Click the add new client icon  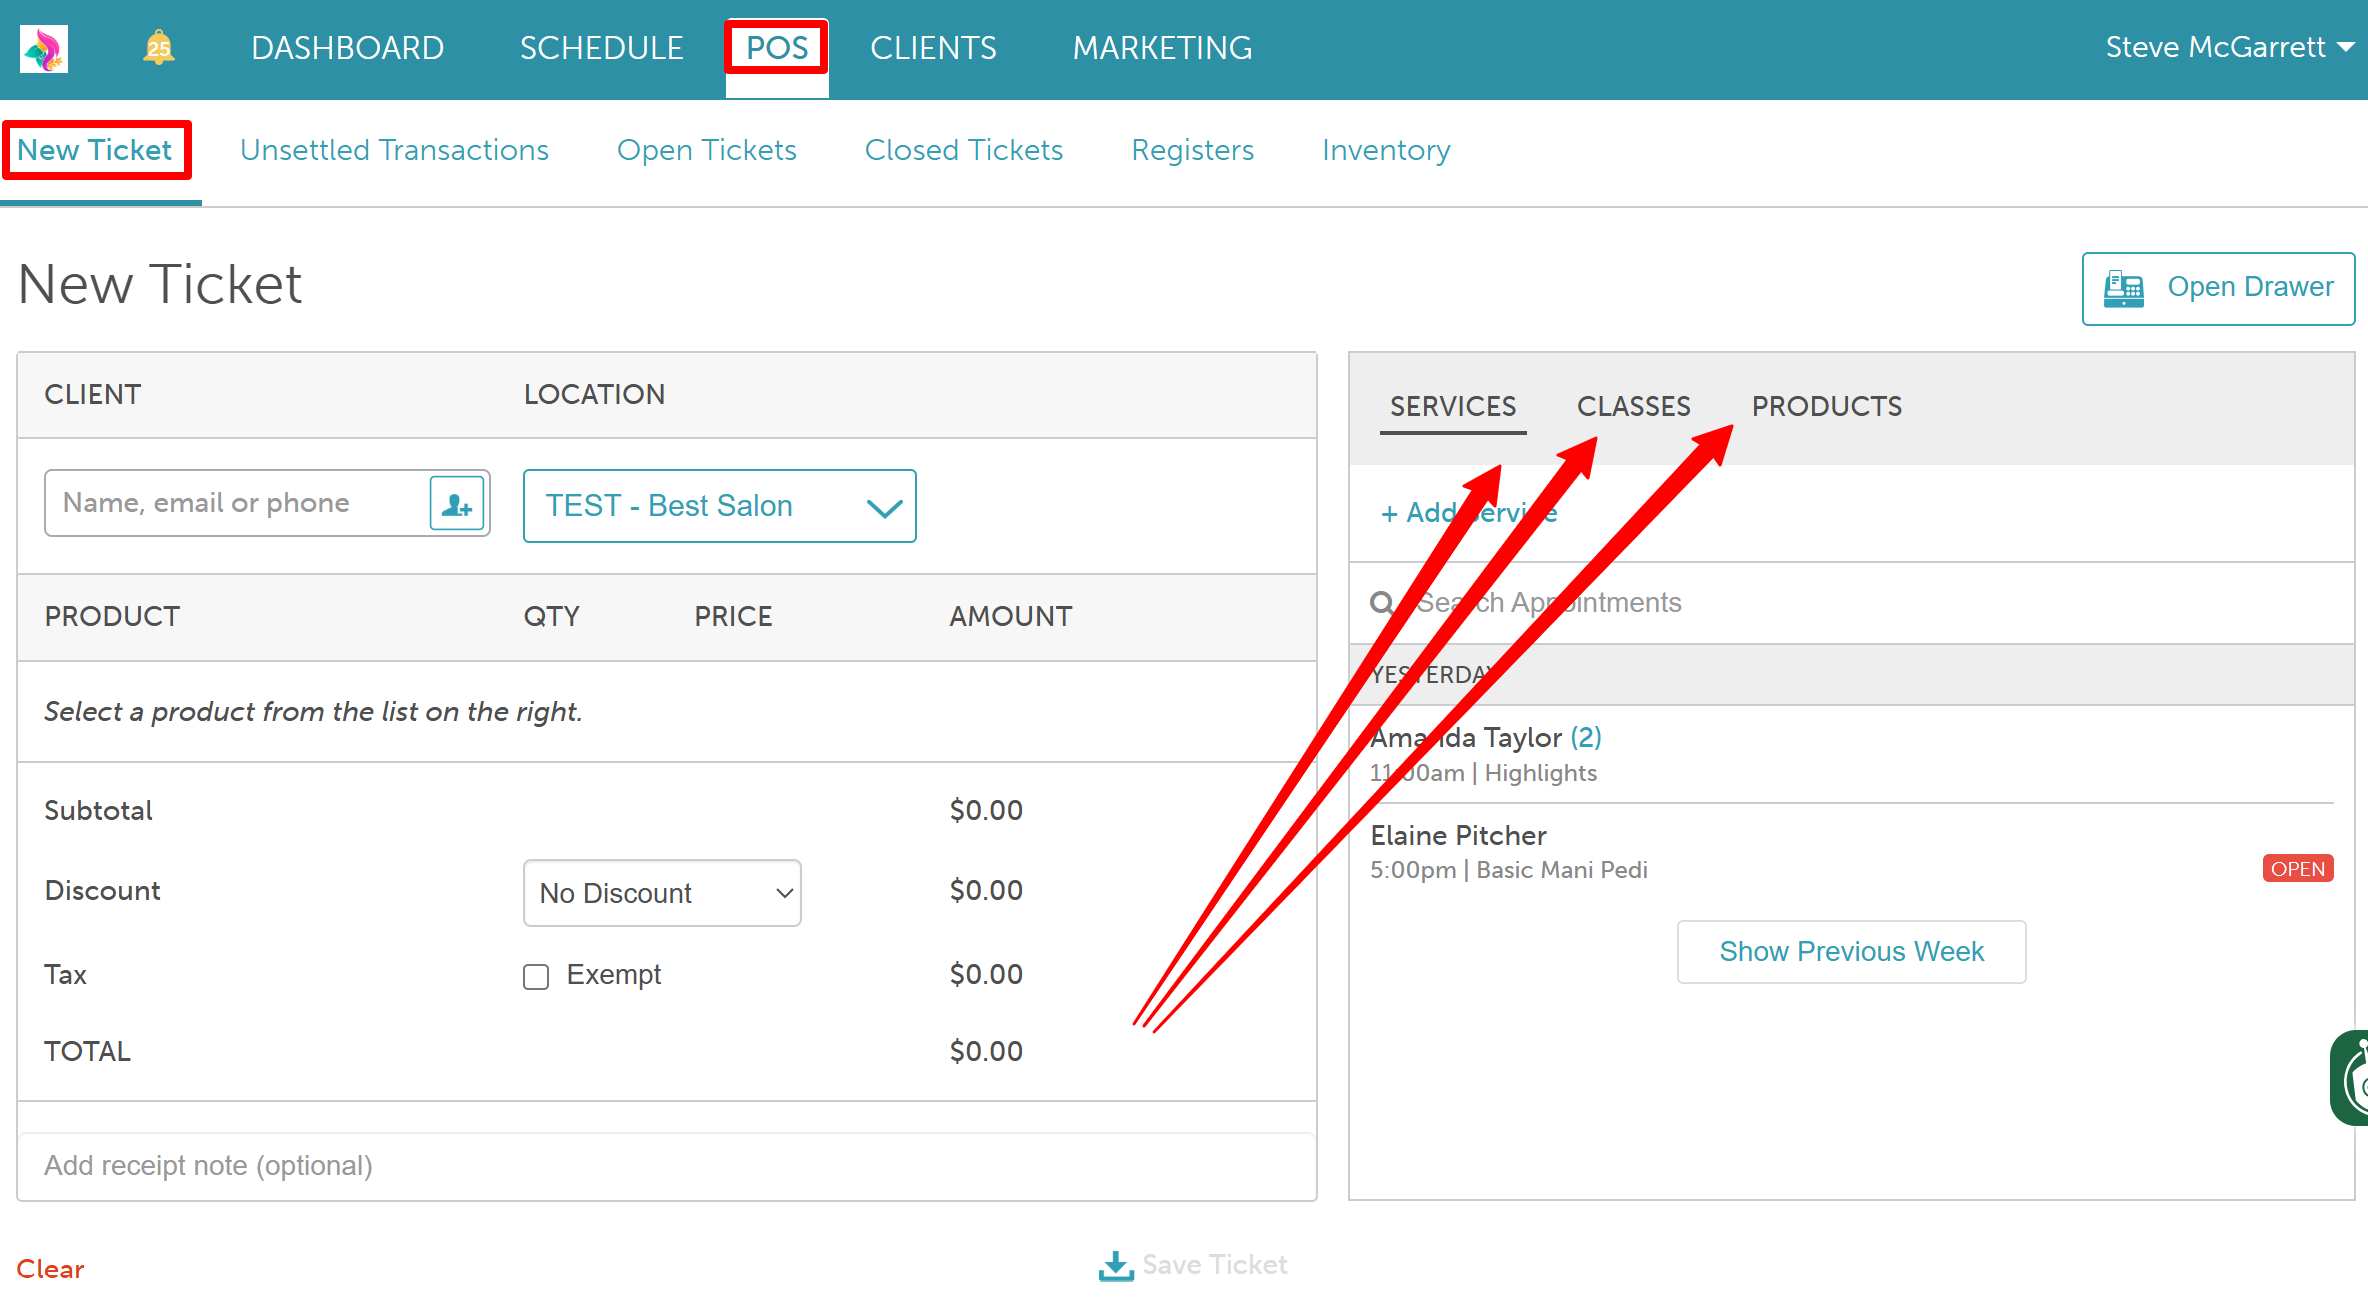tap(457, 504)
